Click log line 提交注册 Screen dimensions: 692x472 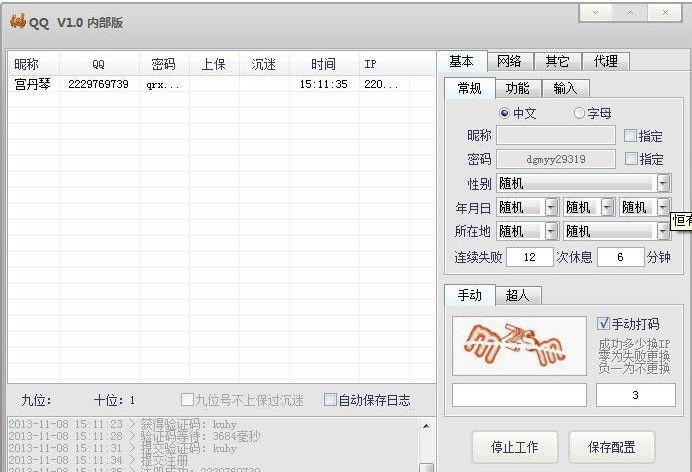tap(98, 460)
